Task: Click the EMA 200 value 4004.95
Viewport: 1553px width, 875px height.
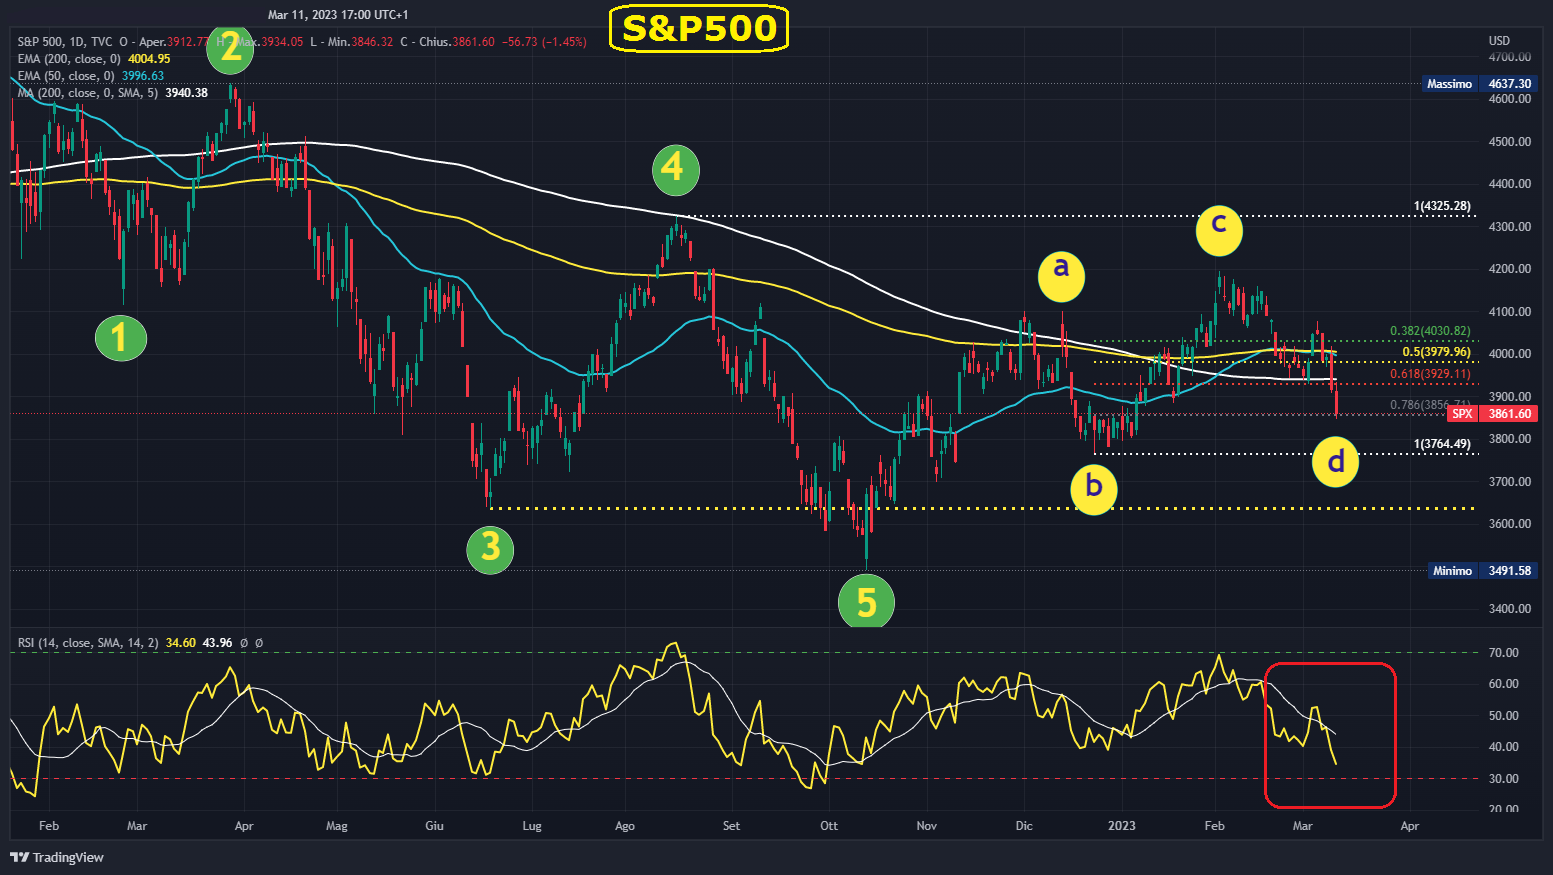Action: pos(149,59)
